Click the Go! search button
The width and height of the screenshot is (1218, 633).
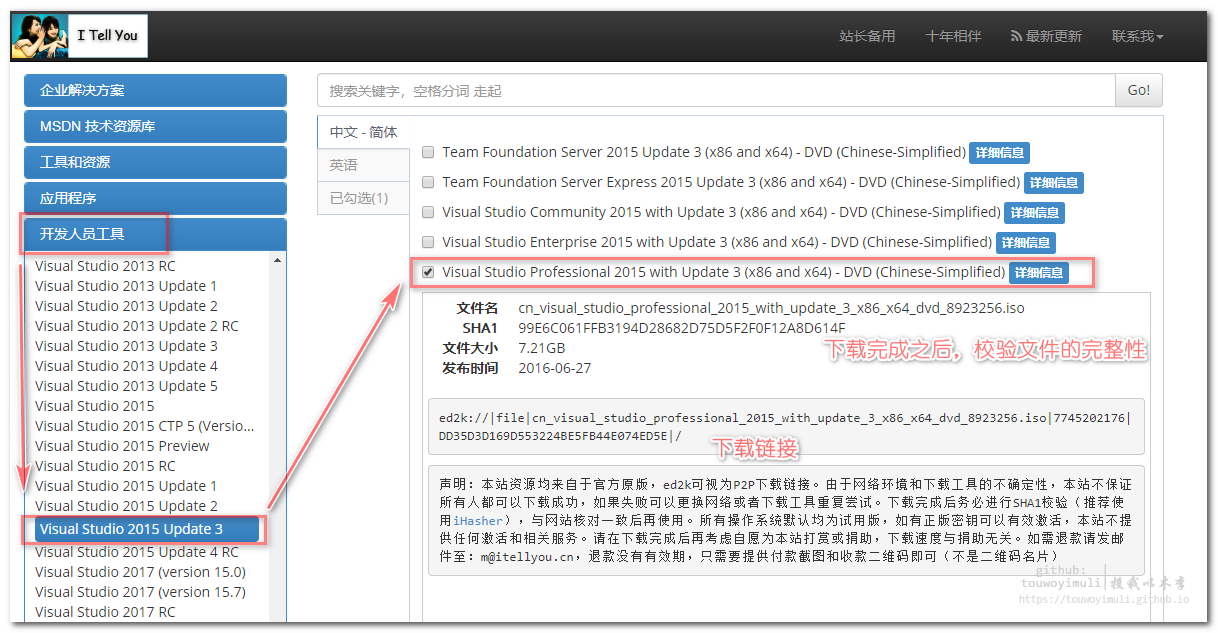pos(1139,90)
